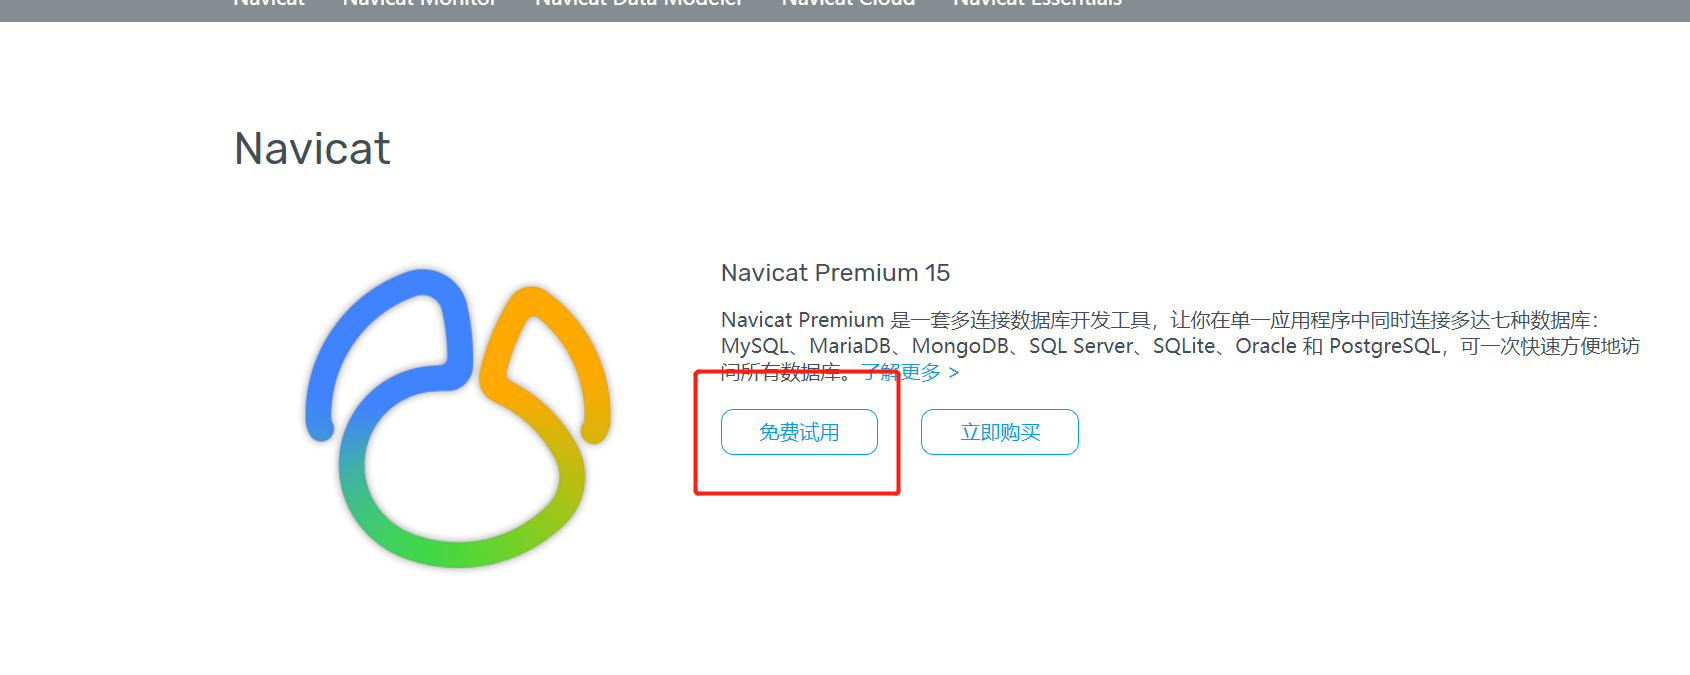This screenshot has height=675, width=1690.
Task: Open the 了解更多 learn more link
Action: [x=901, y=372]
